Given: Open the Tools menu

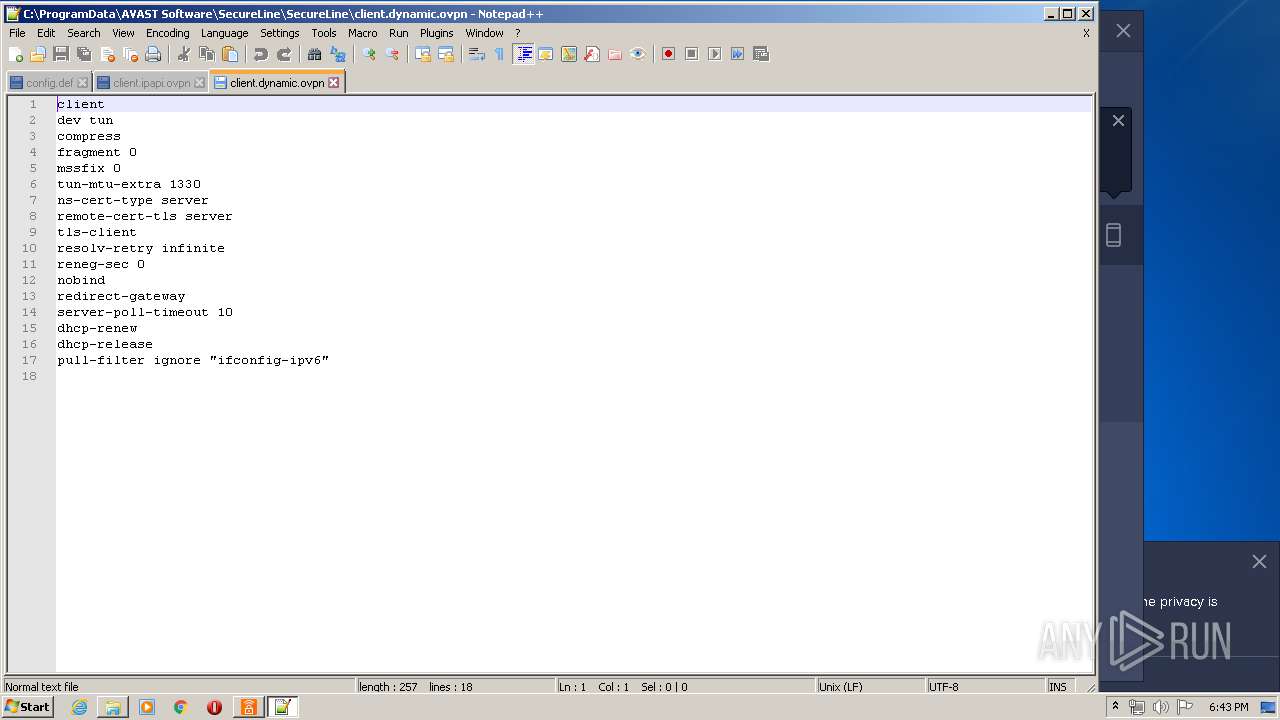Looking at the screenshot, I should pos(324,33).
